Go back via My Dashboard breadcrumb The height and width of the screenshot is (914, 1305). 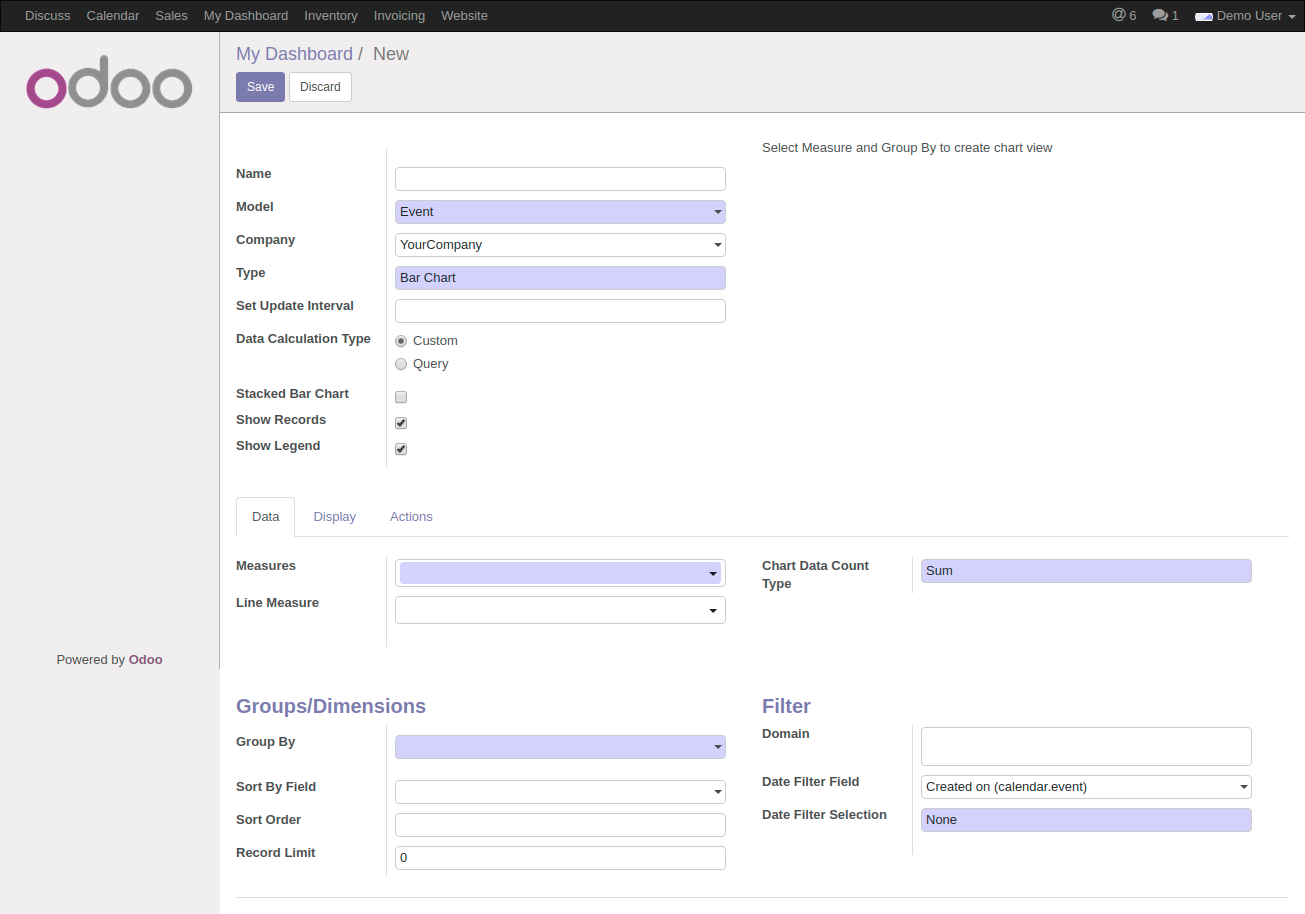(294, 54)
